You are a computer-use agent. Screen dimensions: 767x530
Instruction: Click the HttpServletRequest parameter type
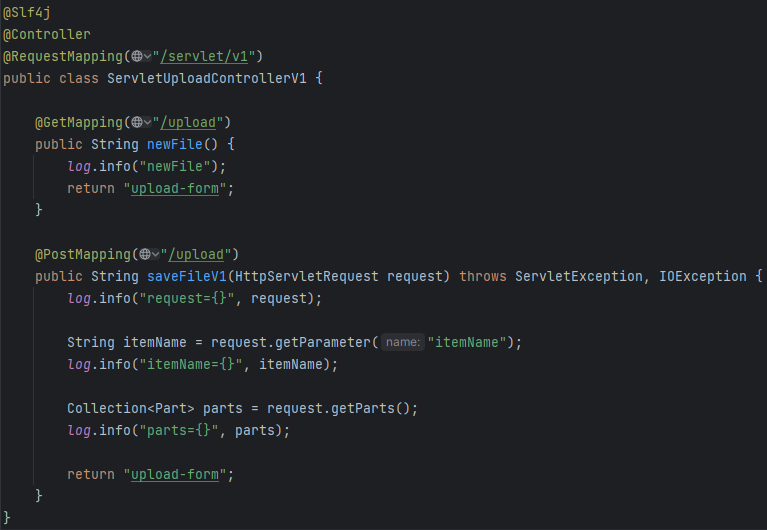pyautogui.click(x=307, y=277)
